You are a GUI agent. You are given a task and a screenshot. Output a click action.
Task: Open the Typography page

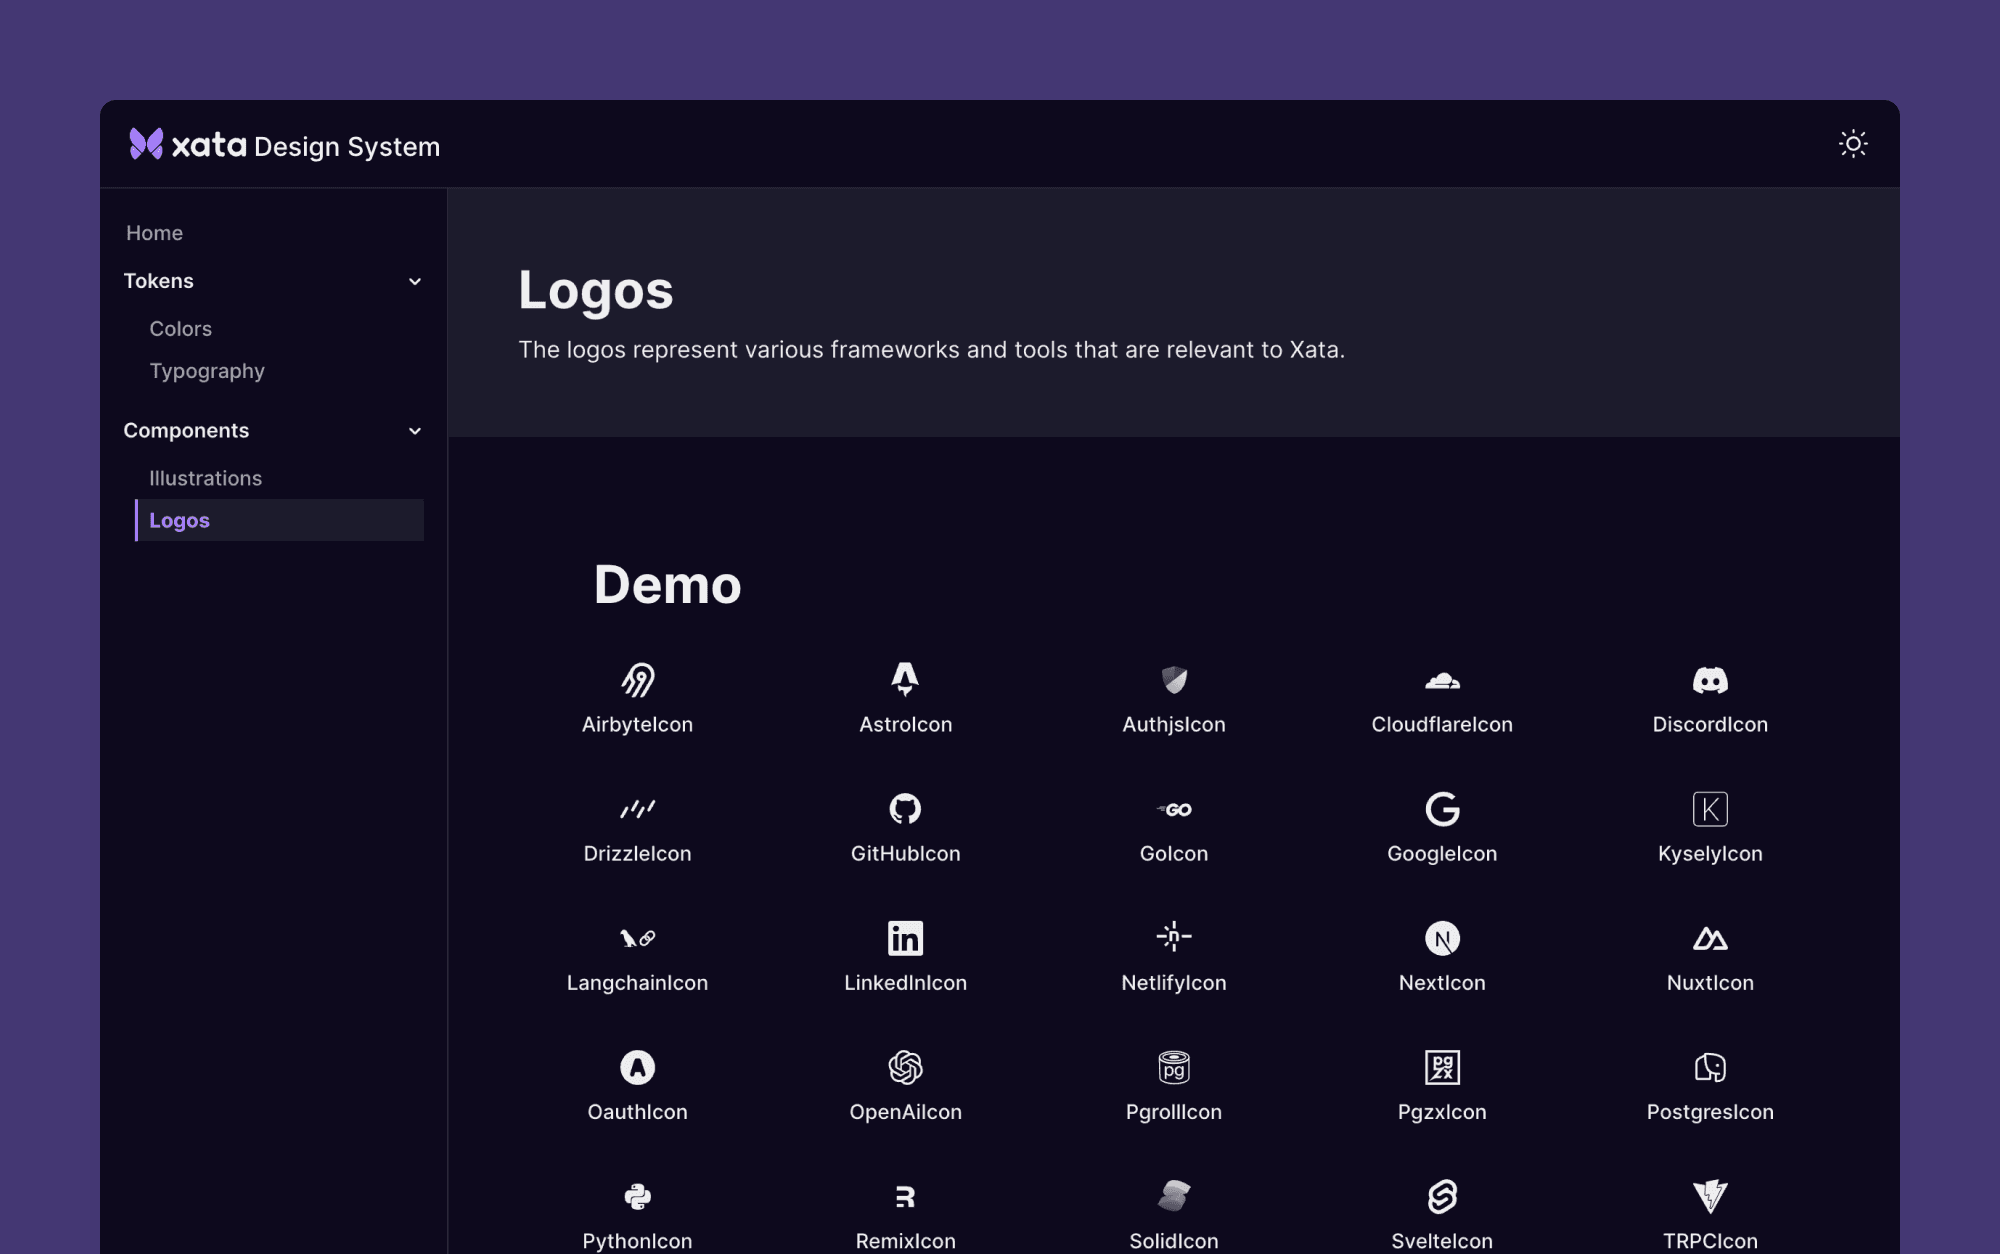(x=207, y=371)
